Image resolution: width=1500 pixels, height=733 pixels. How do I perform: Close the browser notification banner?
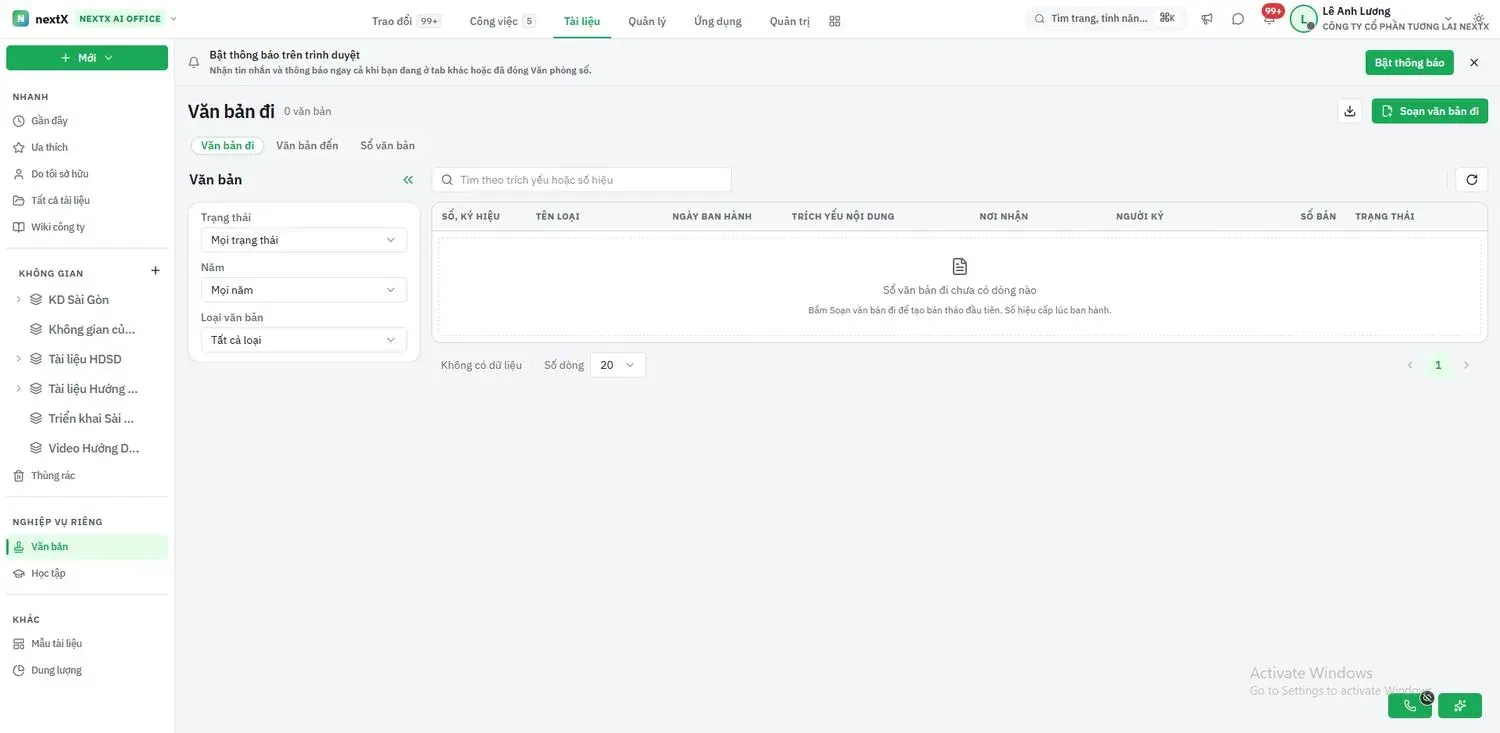point(1474,63)
